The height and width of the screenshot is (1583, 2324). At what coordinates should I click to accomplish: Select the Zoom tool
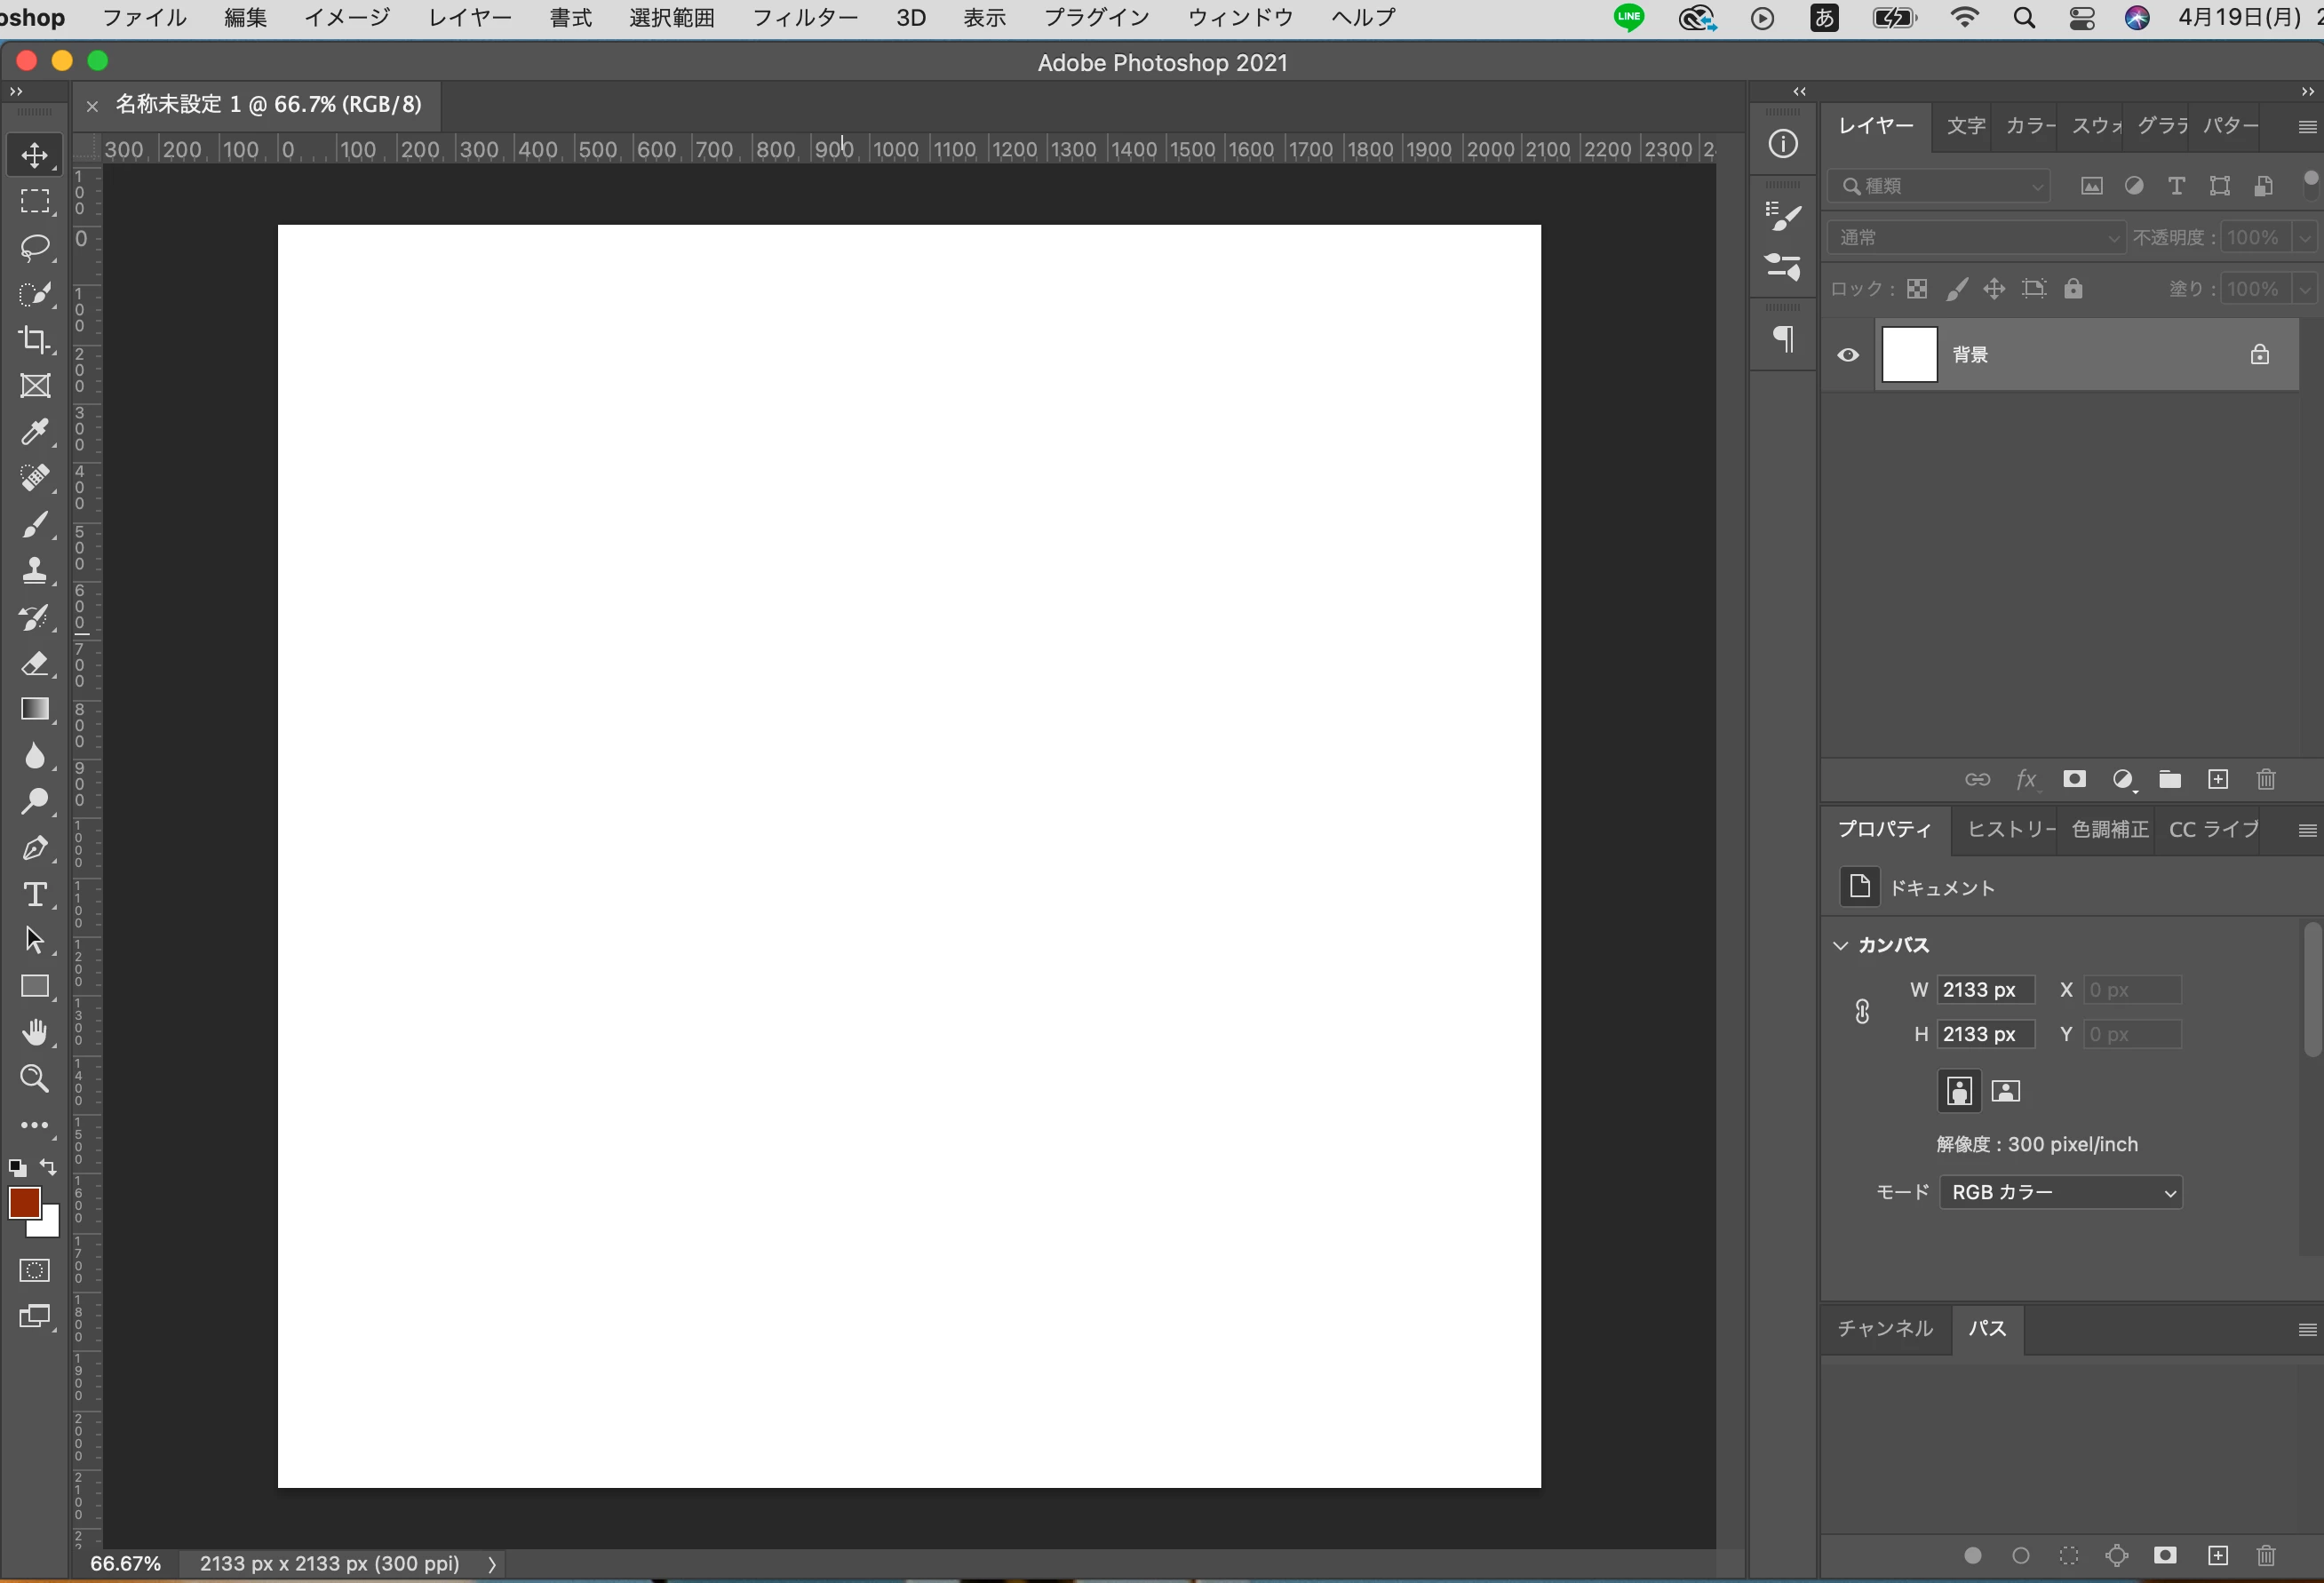35,1078
